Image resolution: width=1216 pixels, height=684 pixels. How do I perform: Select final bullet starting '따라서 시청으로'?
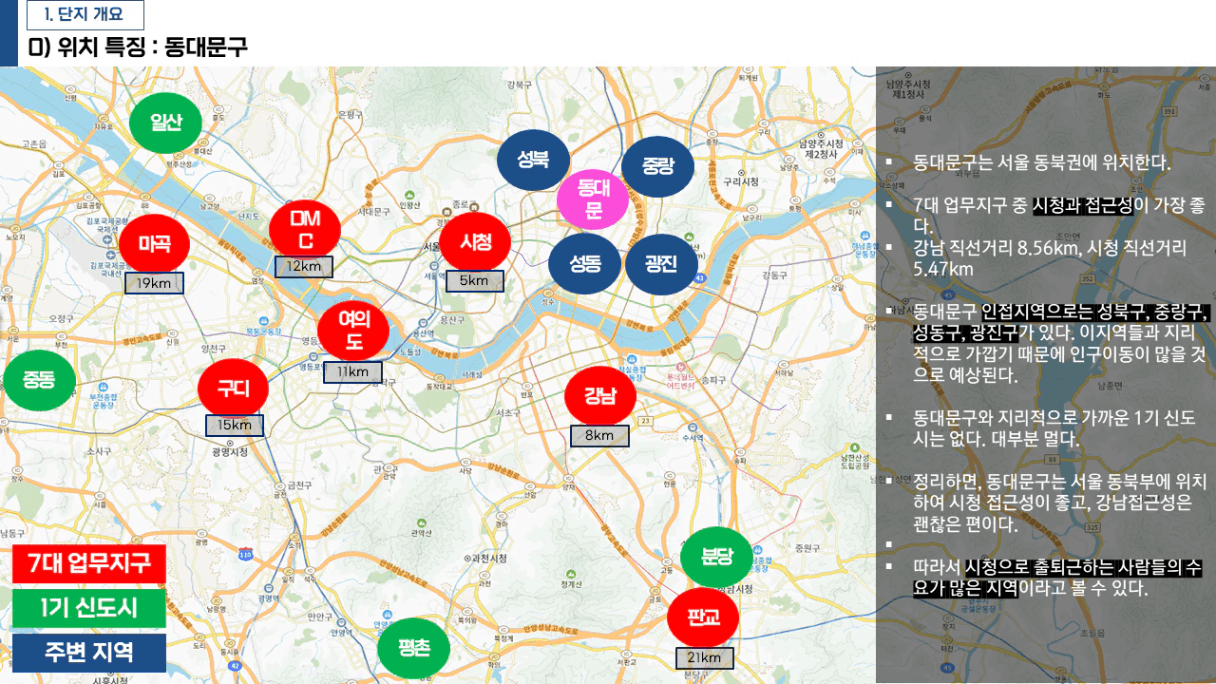(x=1057, y=578)
